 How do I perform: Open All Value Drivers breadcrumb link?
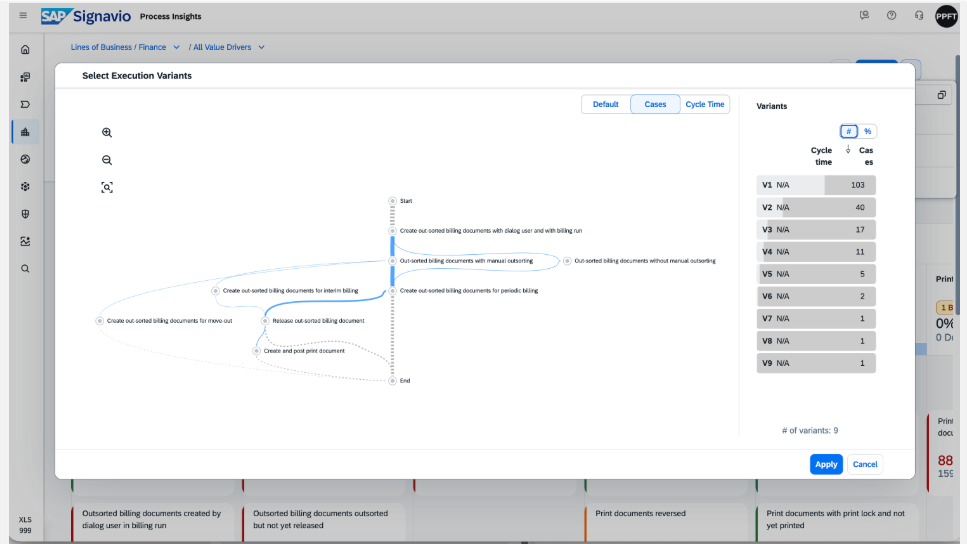pyautogui.click(x=222, y=47)
